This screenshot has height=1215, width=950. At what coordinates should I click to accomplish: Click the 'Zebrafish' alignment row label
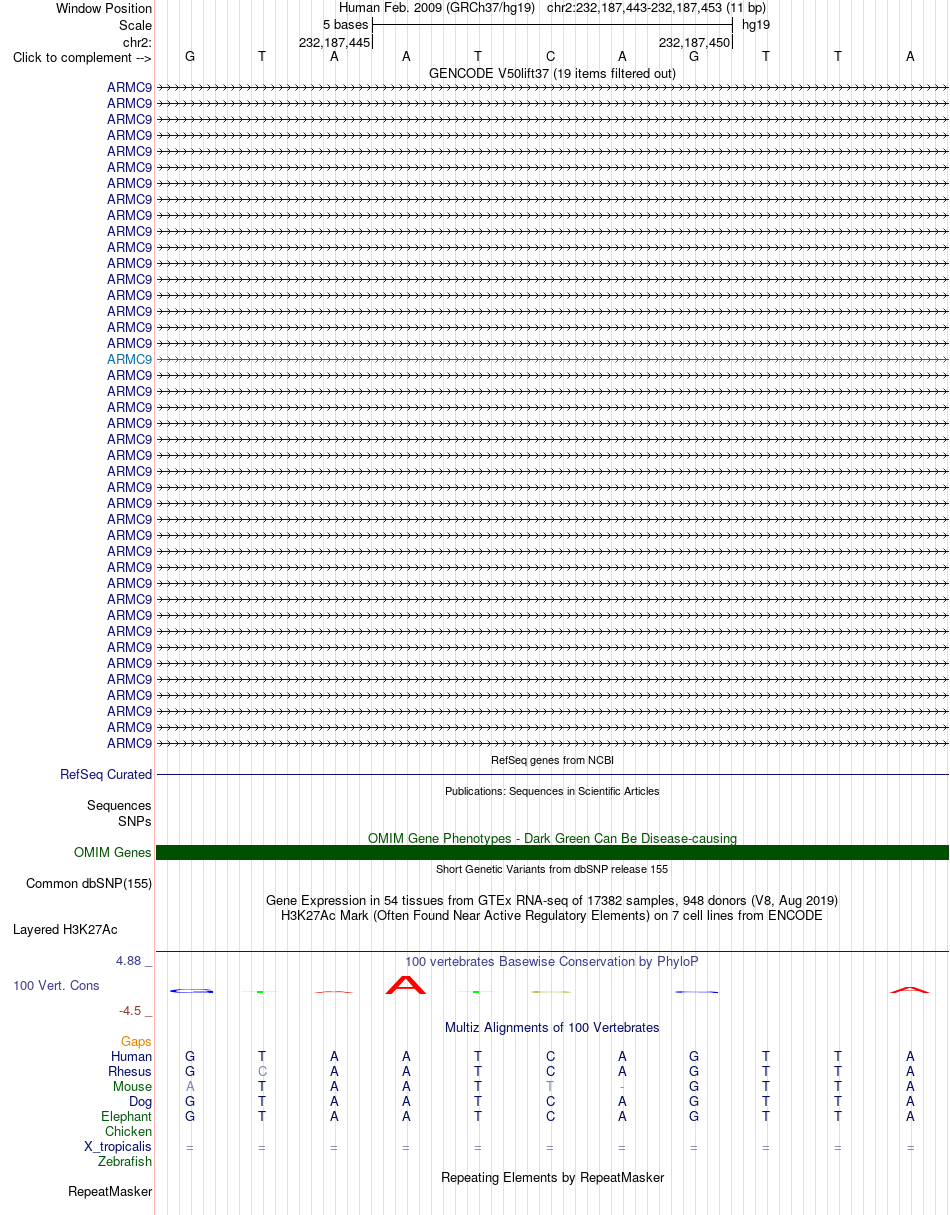point(125,1161)
